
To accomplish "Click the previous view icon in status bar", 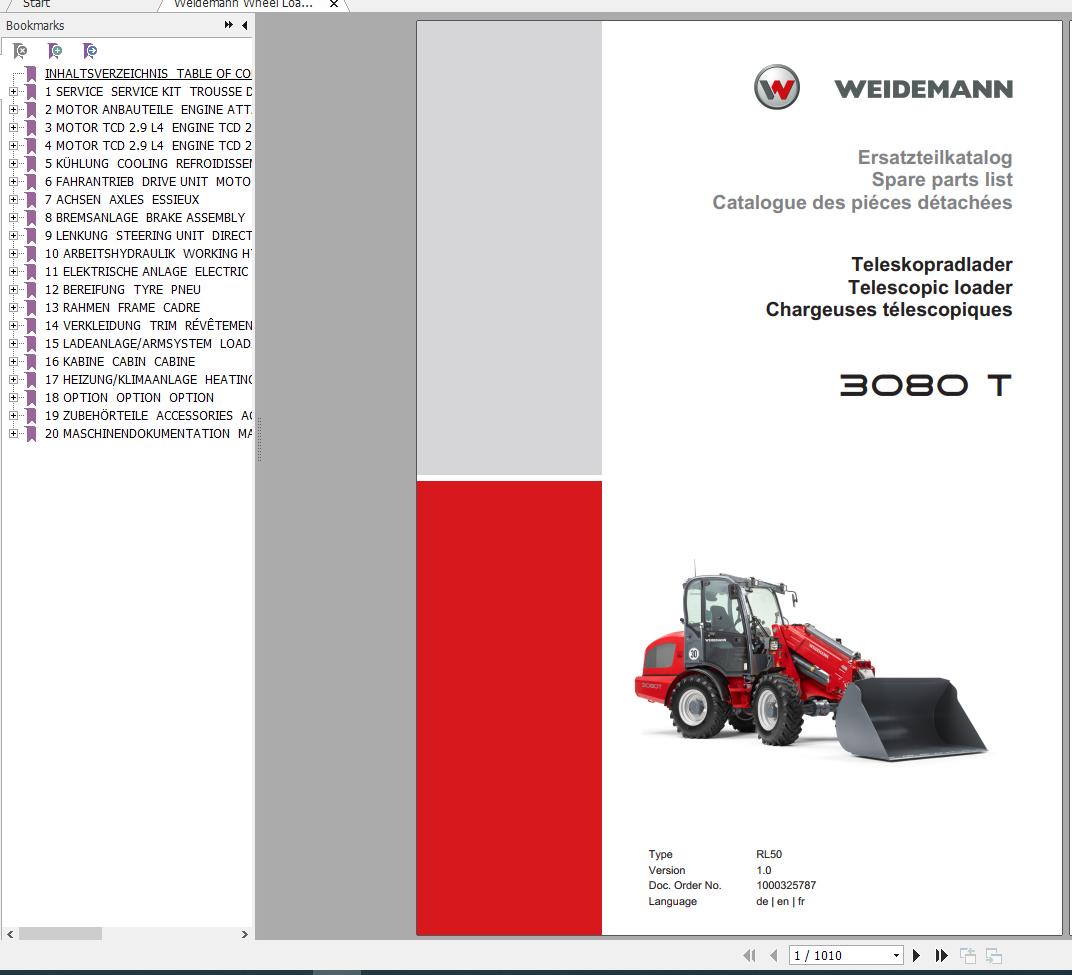I will 967,955.
